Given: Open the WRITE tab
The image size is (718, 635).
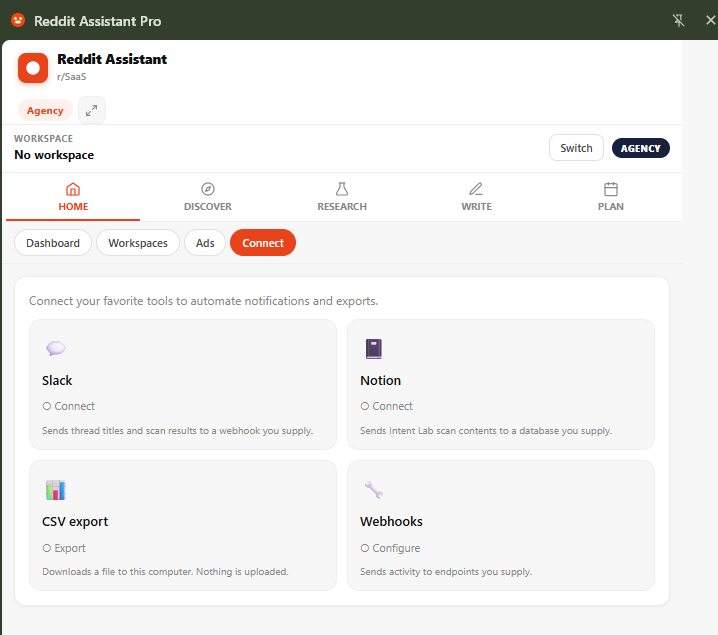Looking at the screenshot, I should click(476, 197).
